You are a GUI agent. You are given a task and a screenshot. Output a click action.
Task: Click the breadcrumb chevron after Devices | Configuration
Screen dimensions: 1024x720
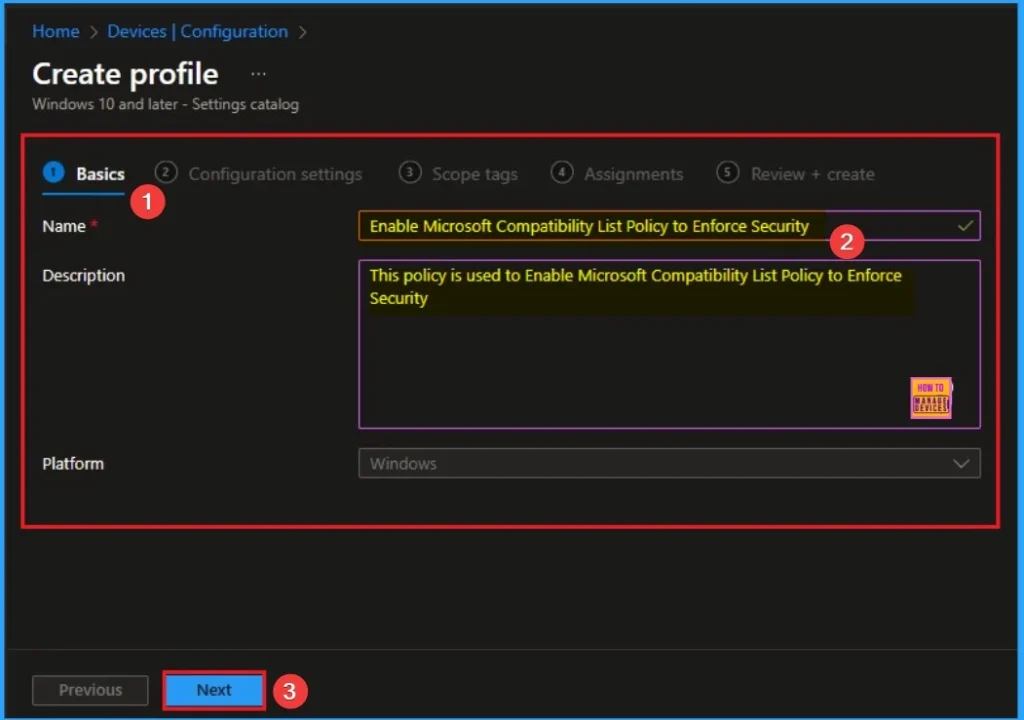pos(302,32)
